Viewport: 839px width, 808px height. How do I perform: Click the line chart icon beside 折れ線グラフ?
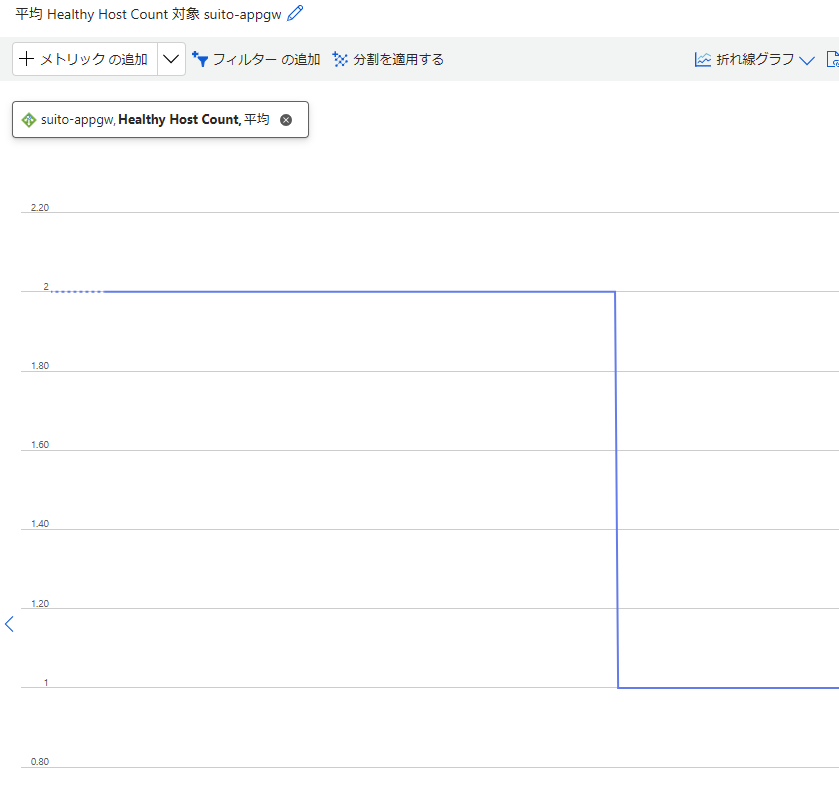(703, 59)
